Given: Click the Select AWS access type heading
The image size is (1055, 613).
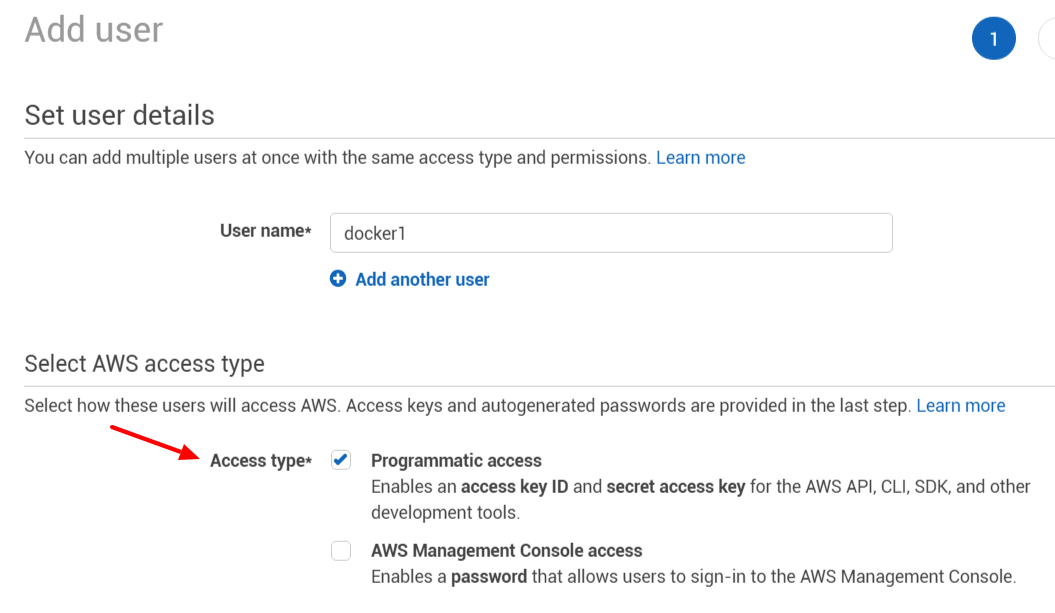Looking at the screenshot, I should tap(144, 363).
